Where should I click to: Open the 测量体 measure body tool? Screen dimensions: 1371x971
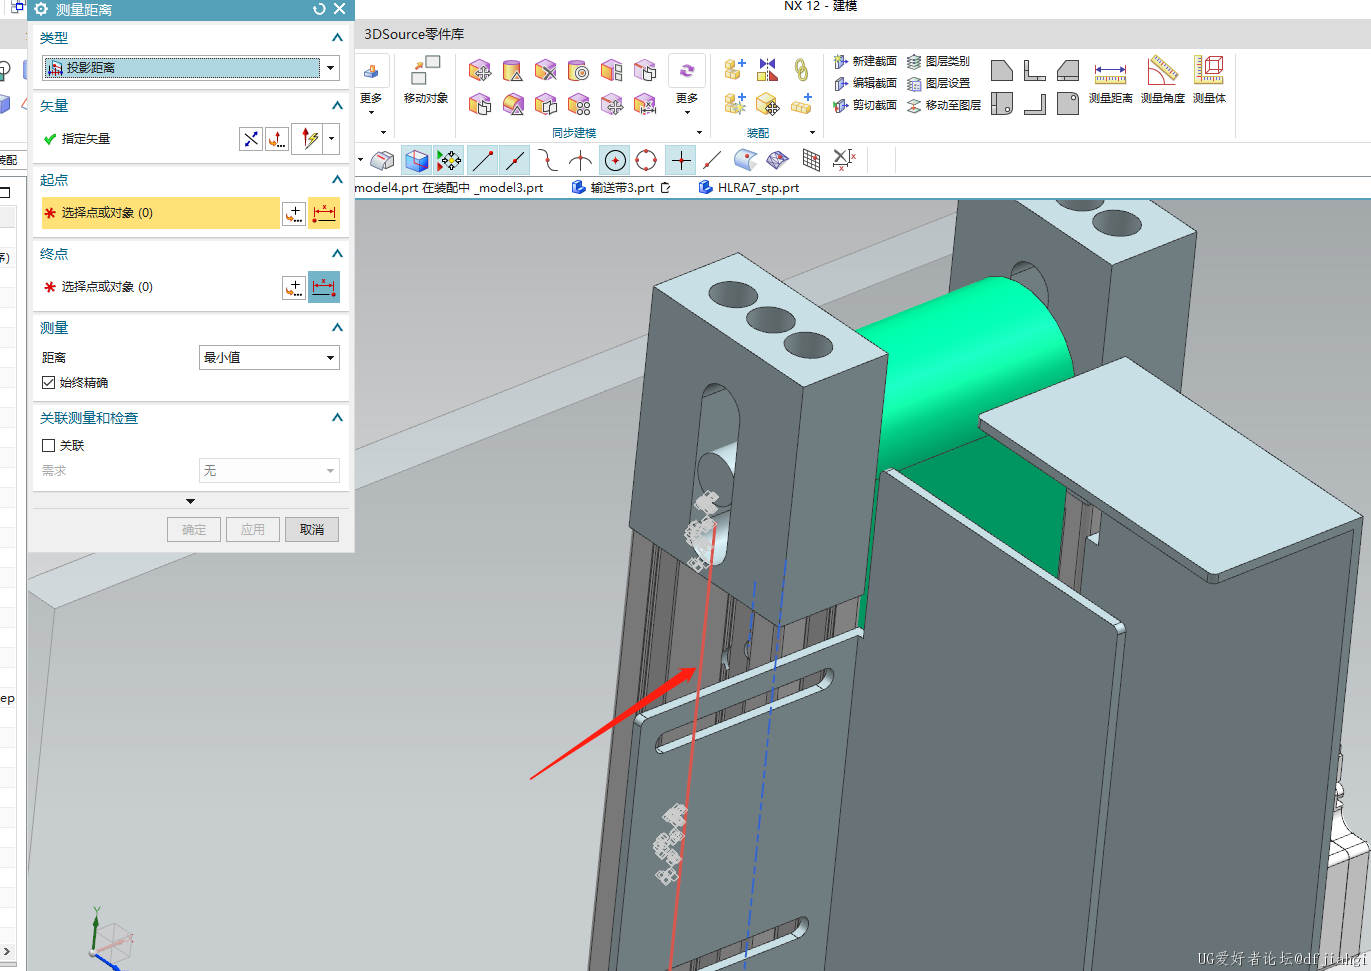point(1209,80)
